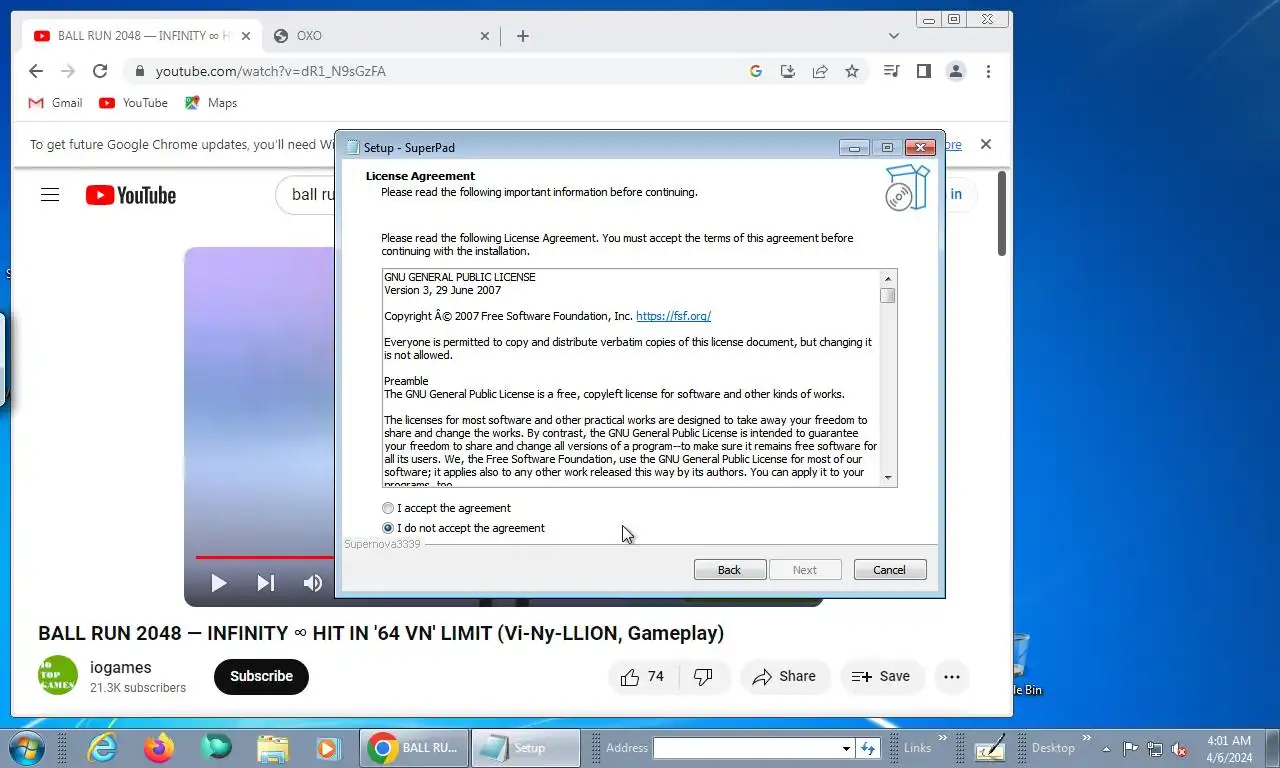The image size is (1280, 768).
Task: Click the Chrome address bar URL
Action: pyautogui.click(x=271, y=71)
